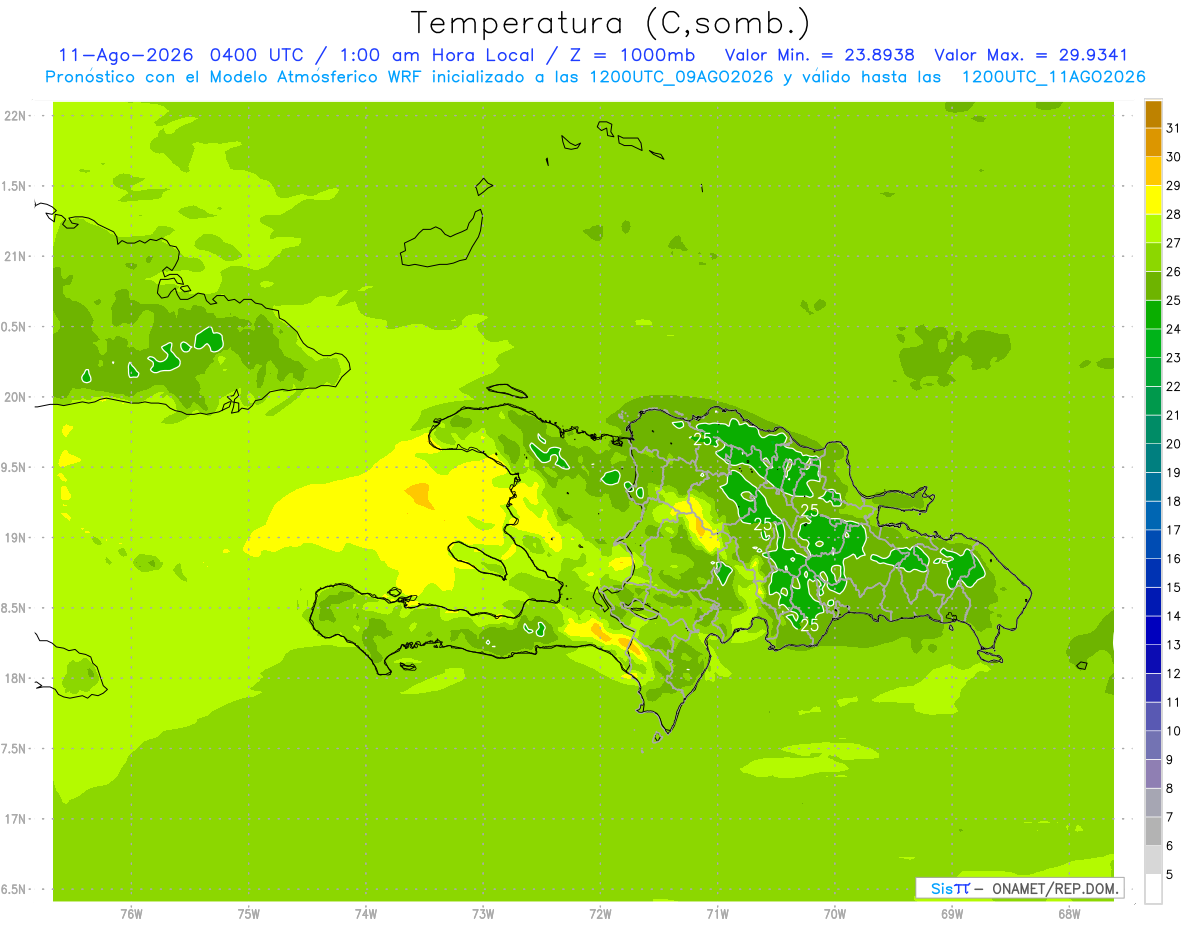
Task: Click the northernmost 25 contour label over Dominican Republic
Action: pyautogui.click(x=703, y=438)
